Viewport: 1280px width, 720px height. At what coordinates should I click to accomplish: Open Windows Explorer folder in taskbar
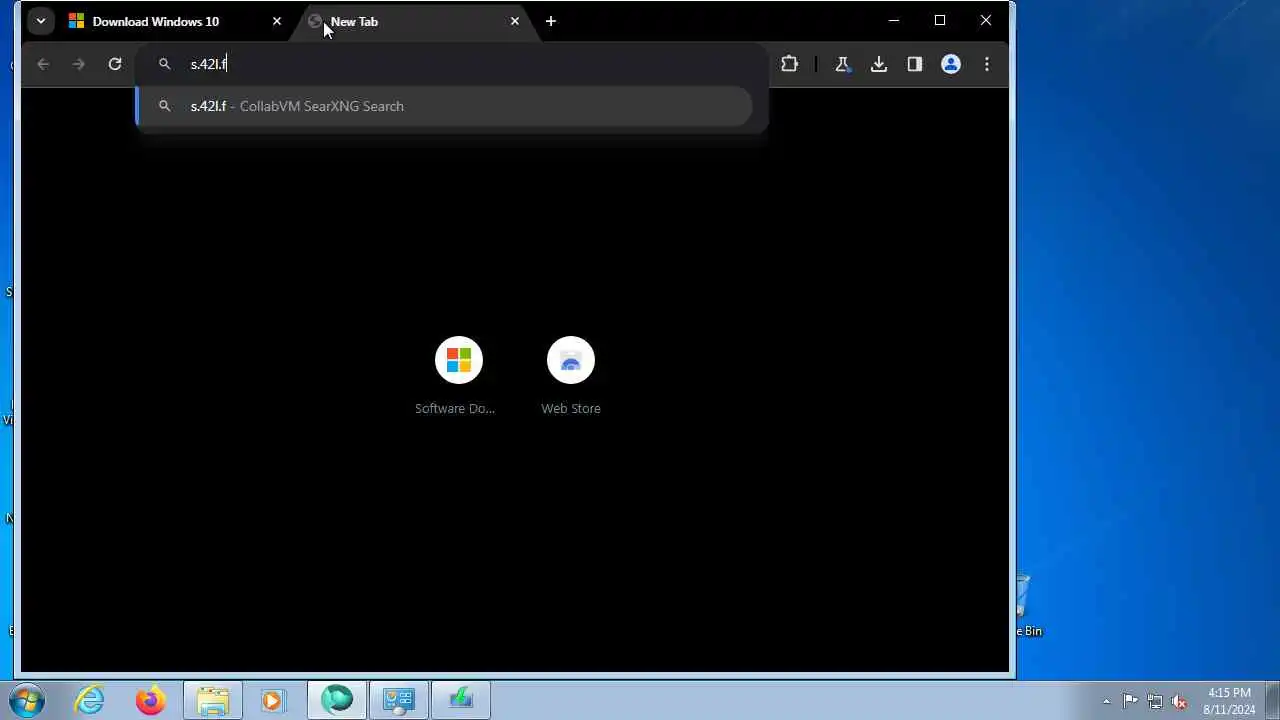click(212, 700)
